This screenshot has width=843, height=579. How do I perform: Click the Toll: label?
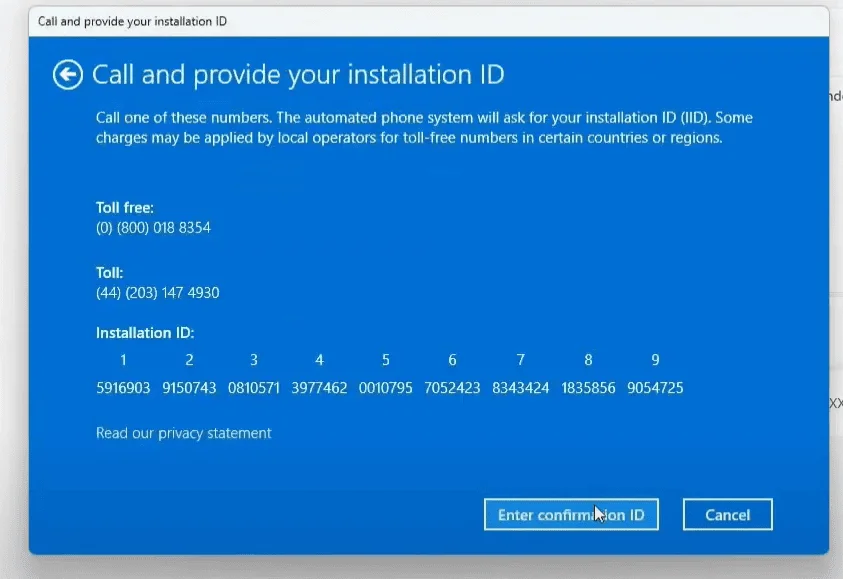110,273
